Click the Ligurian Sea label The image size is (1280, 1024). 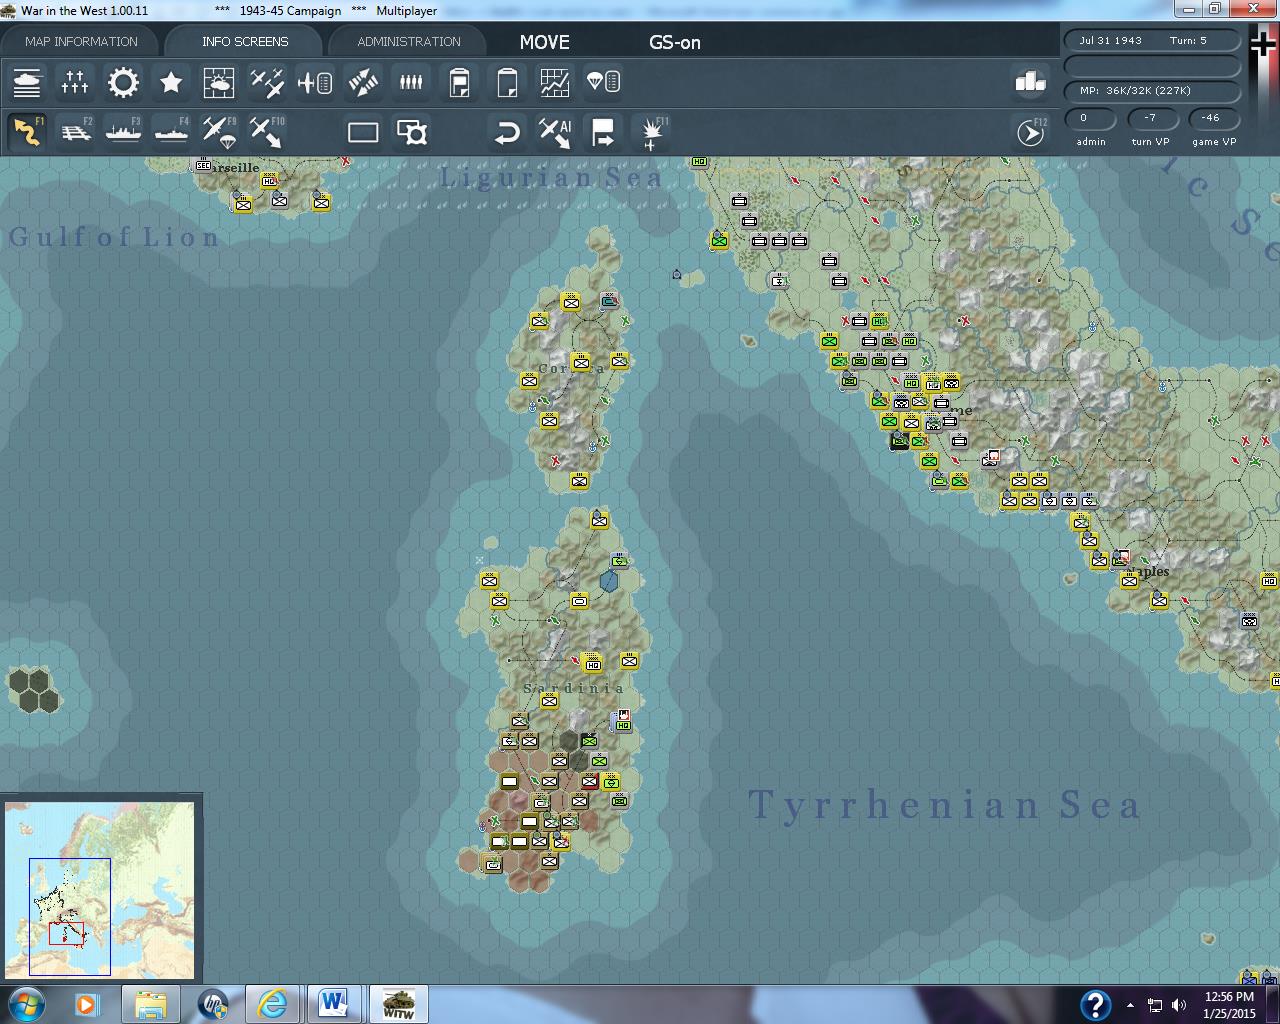(552, 178)
